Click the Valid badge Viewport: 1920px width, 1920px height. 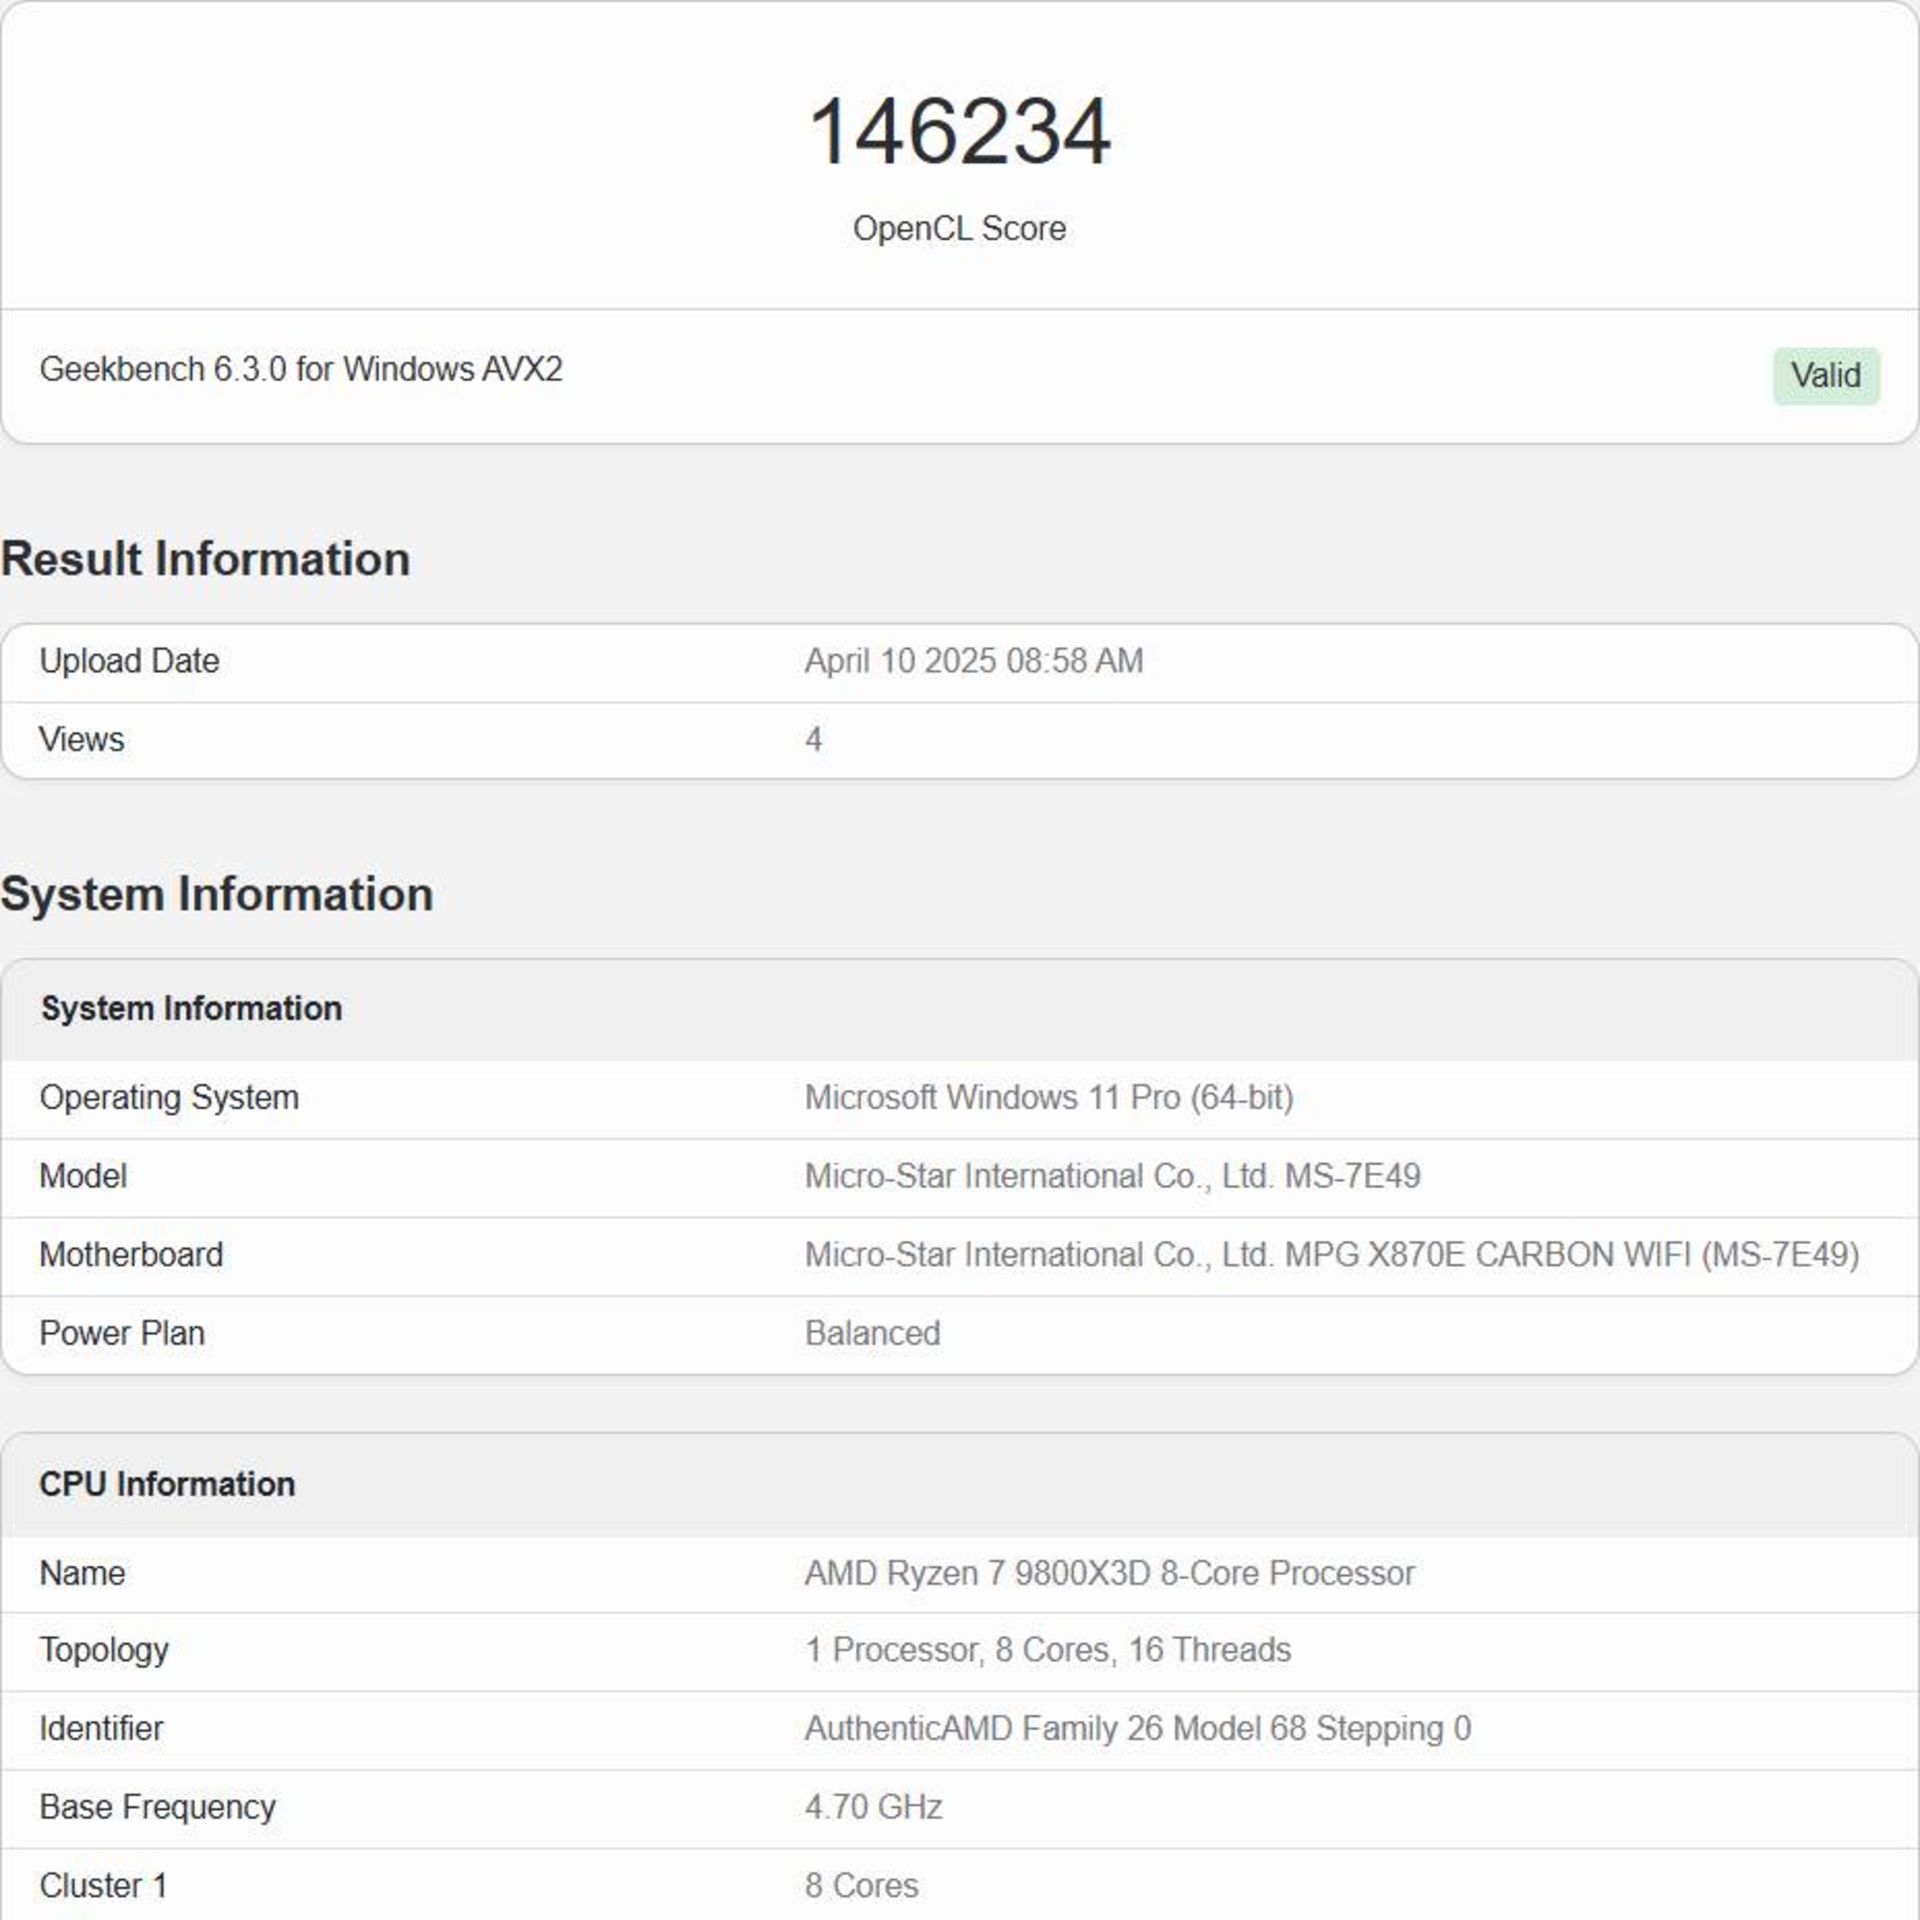click(1826, 376)
